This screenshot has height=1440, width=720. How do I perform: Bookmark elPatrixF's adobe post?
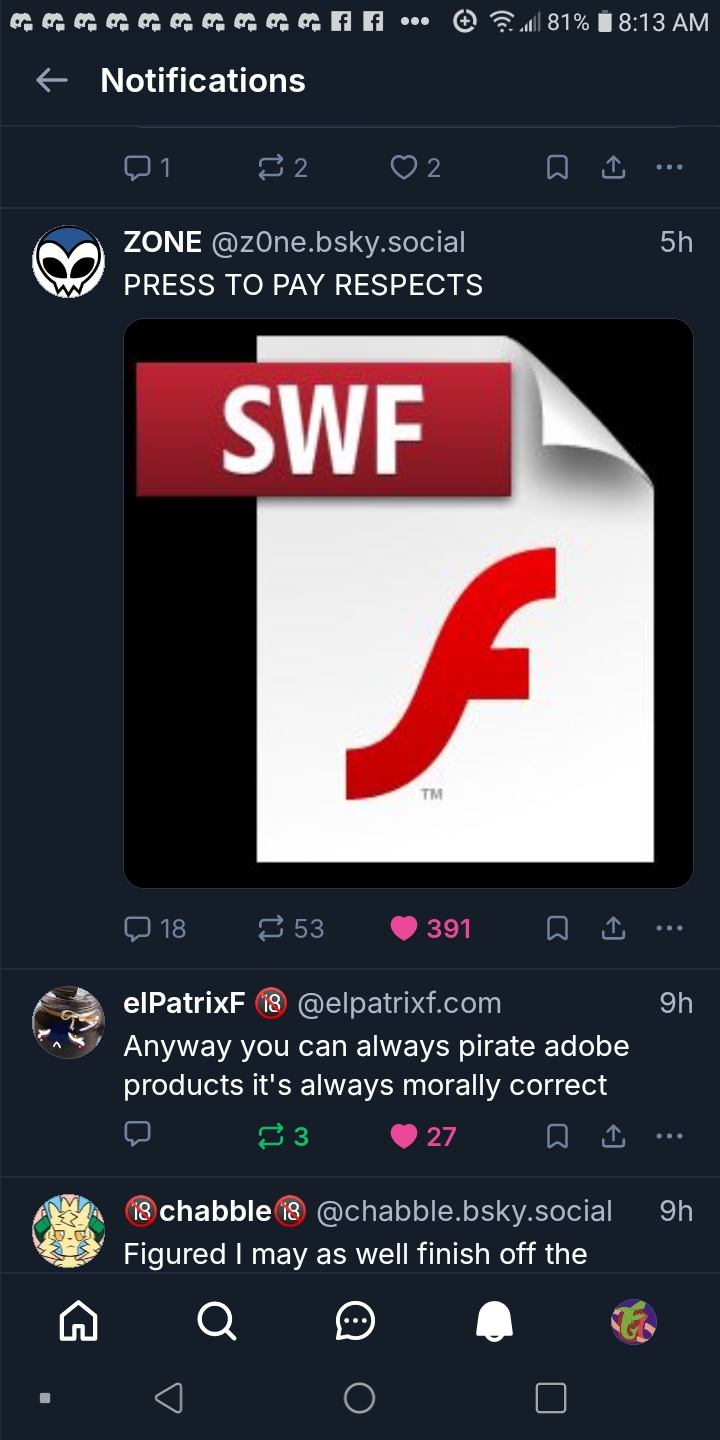558,1136
